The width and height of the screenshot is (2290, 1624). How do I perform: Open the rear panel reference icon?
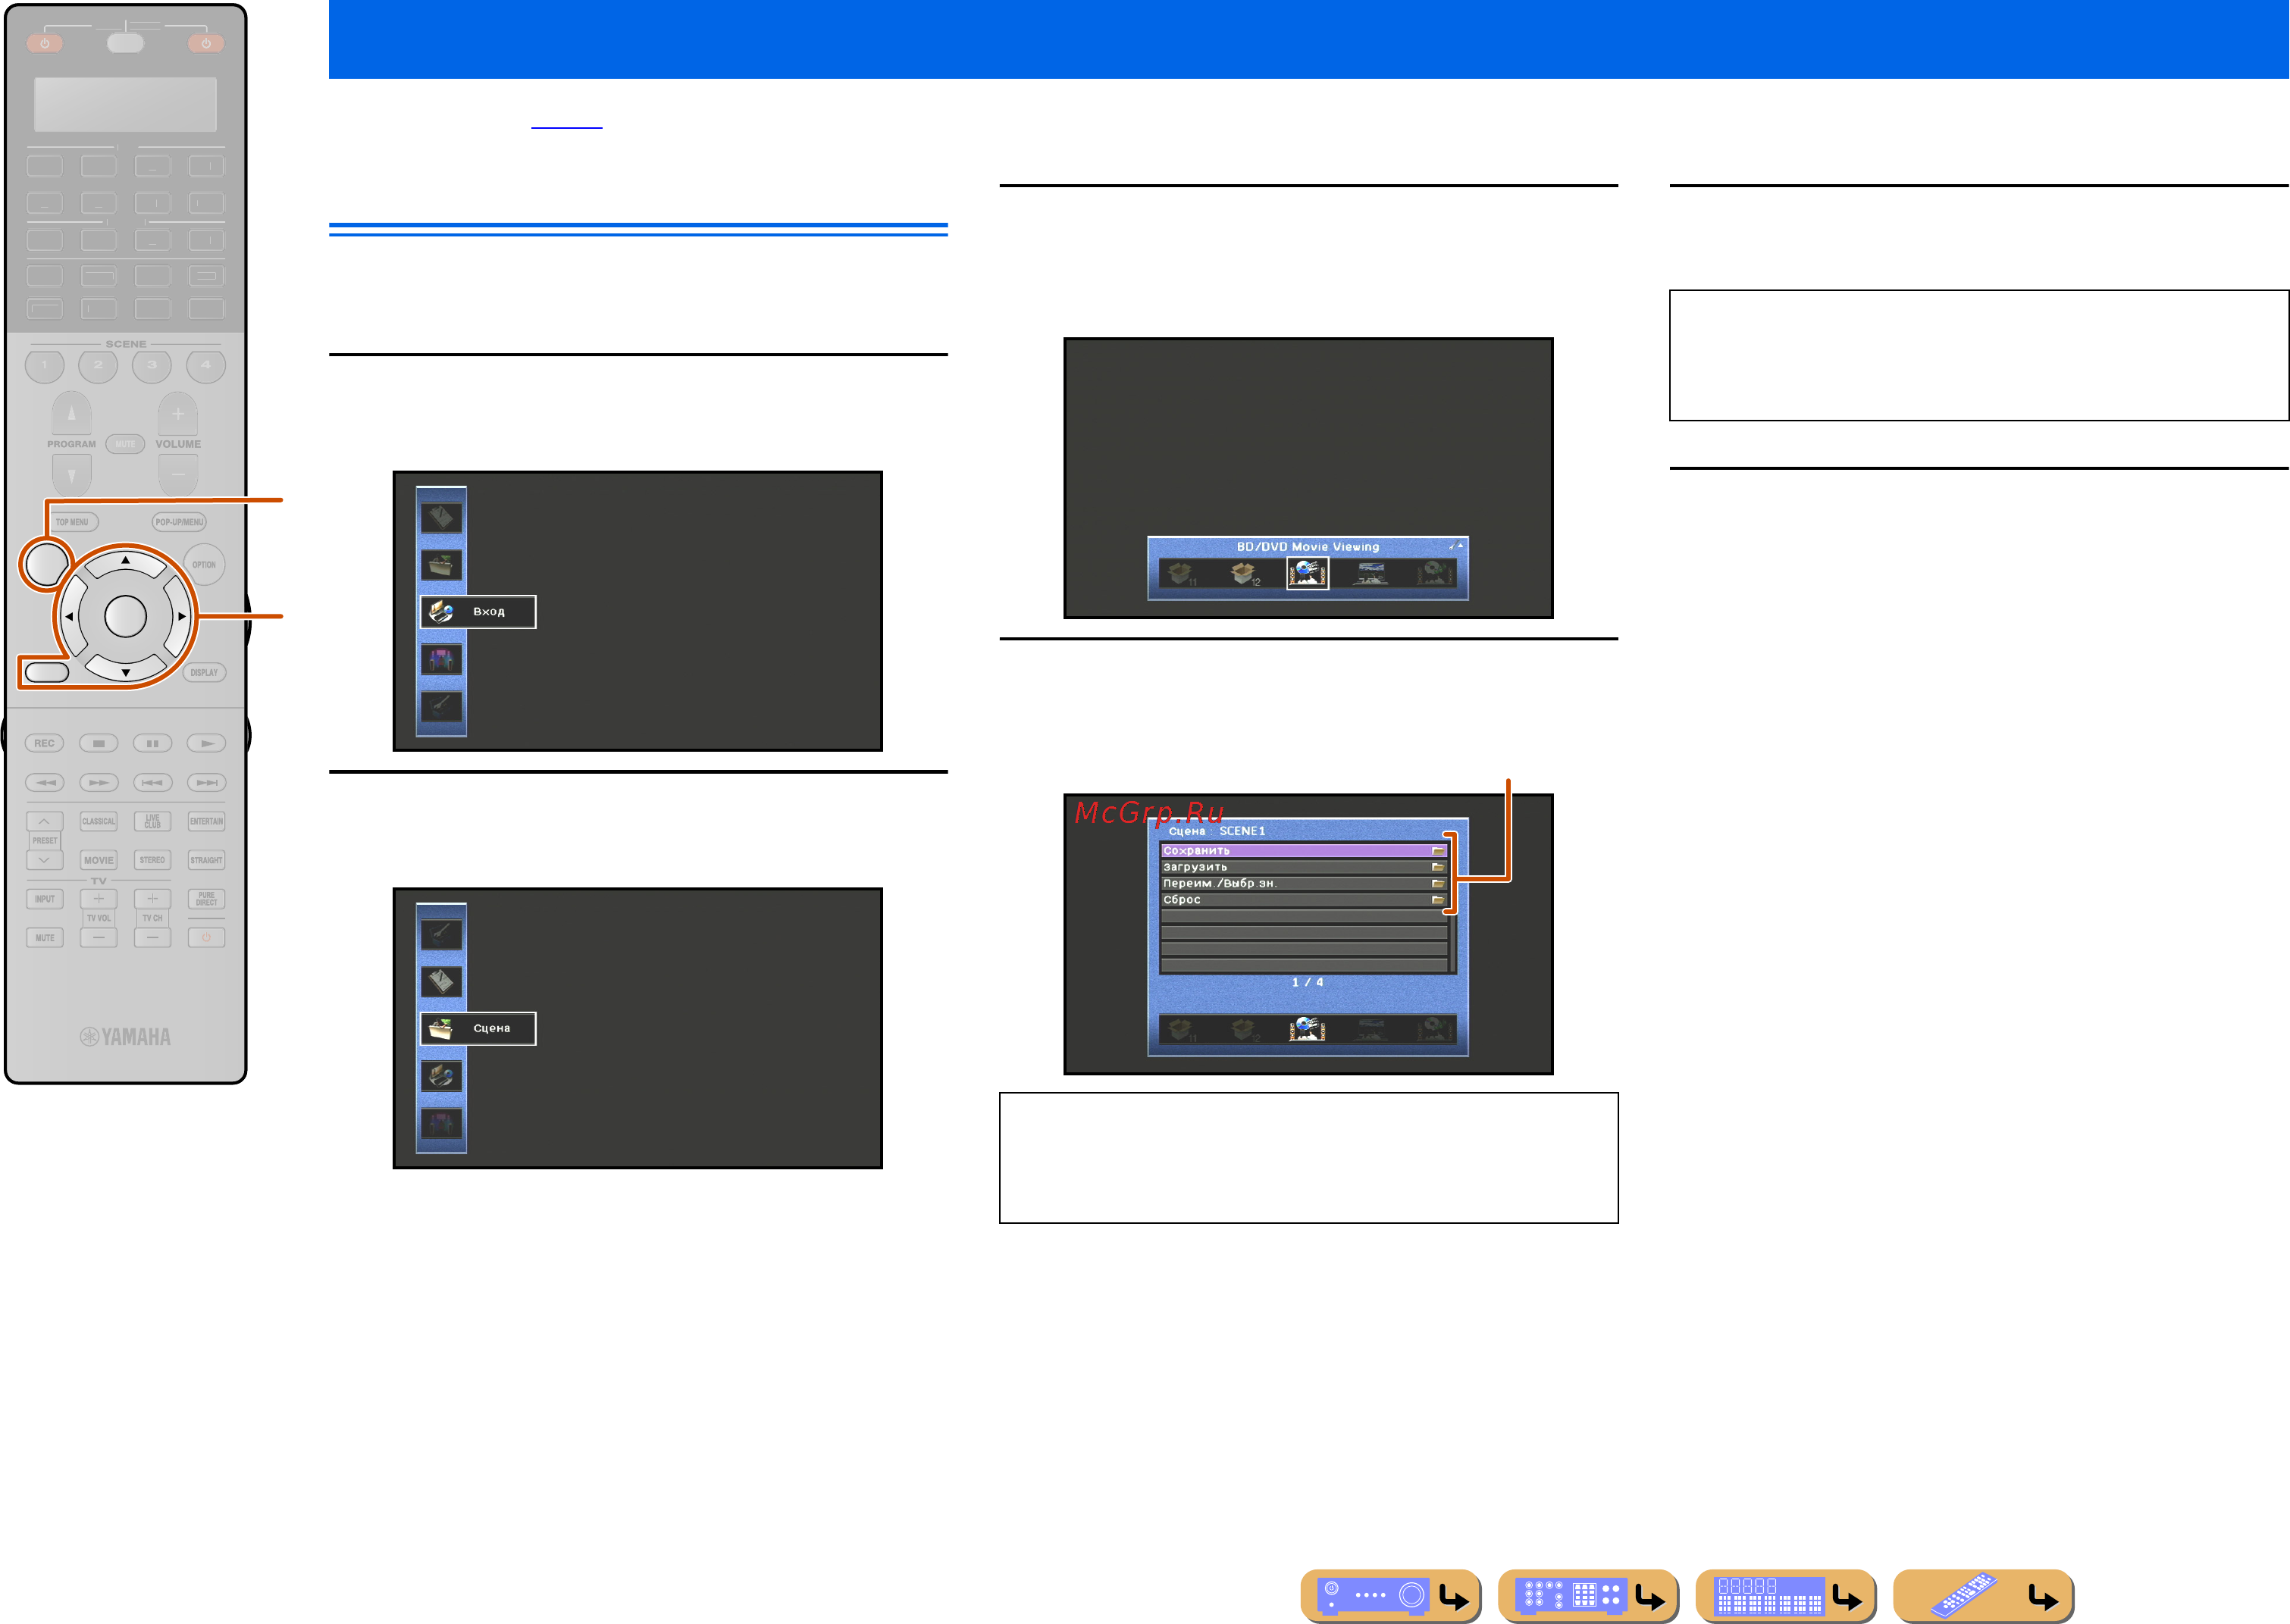click(x=1588, y=1595)
